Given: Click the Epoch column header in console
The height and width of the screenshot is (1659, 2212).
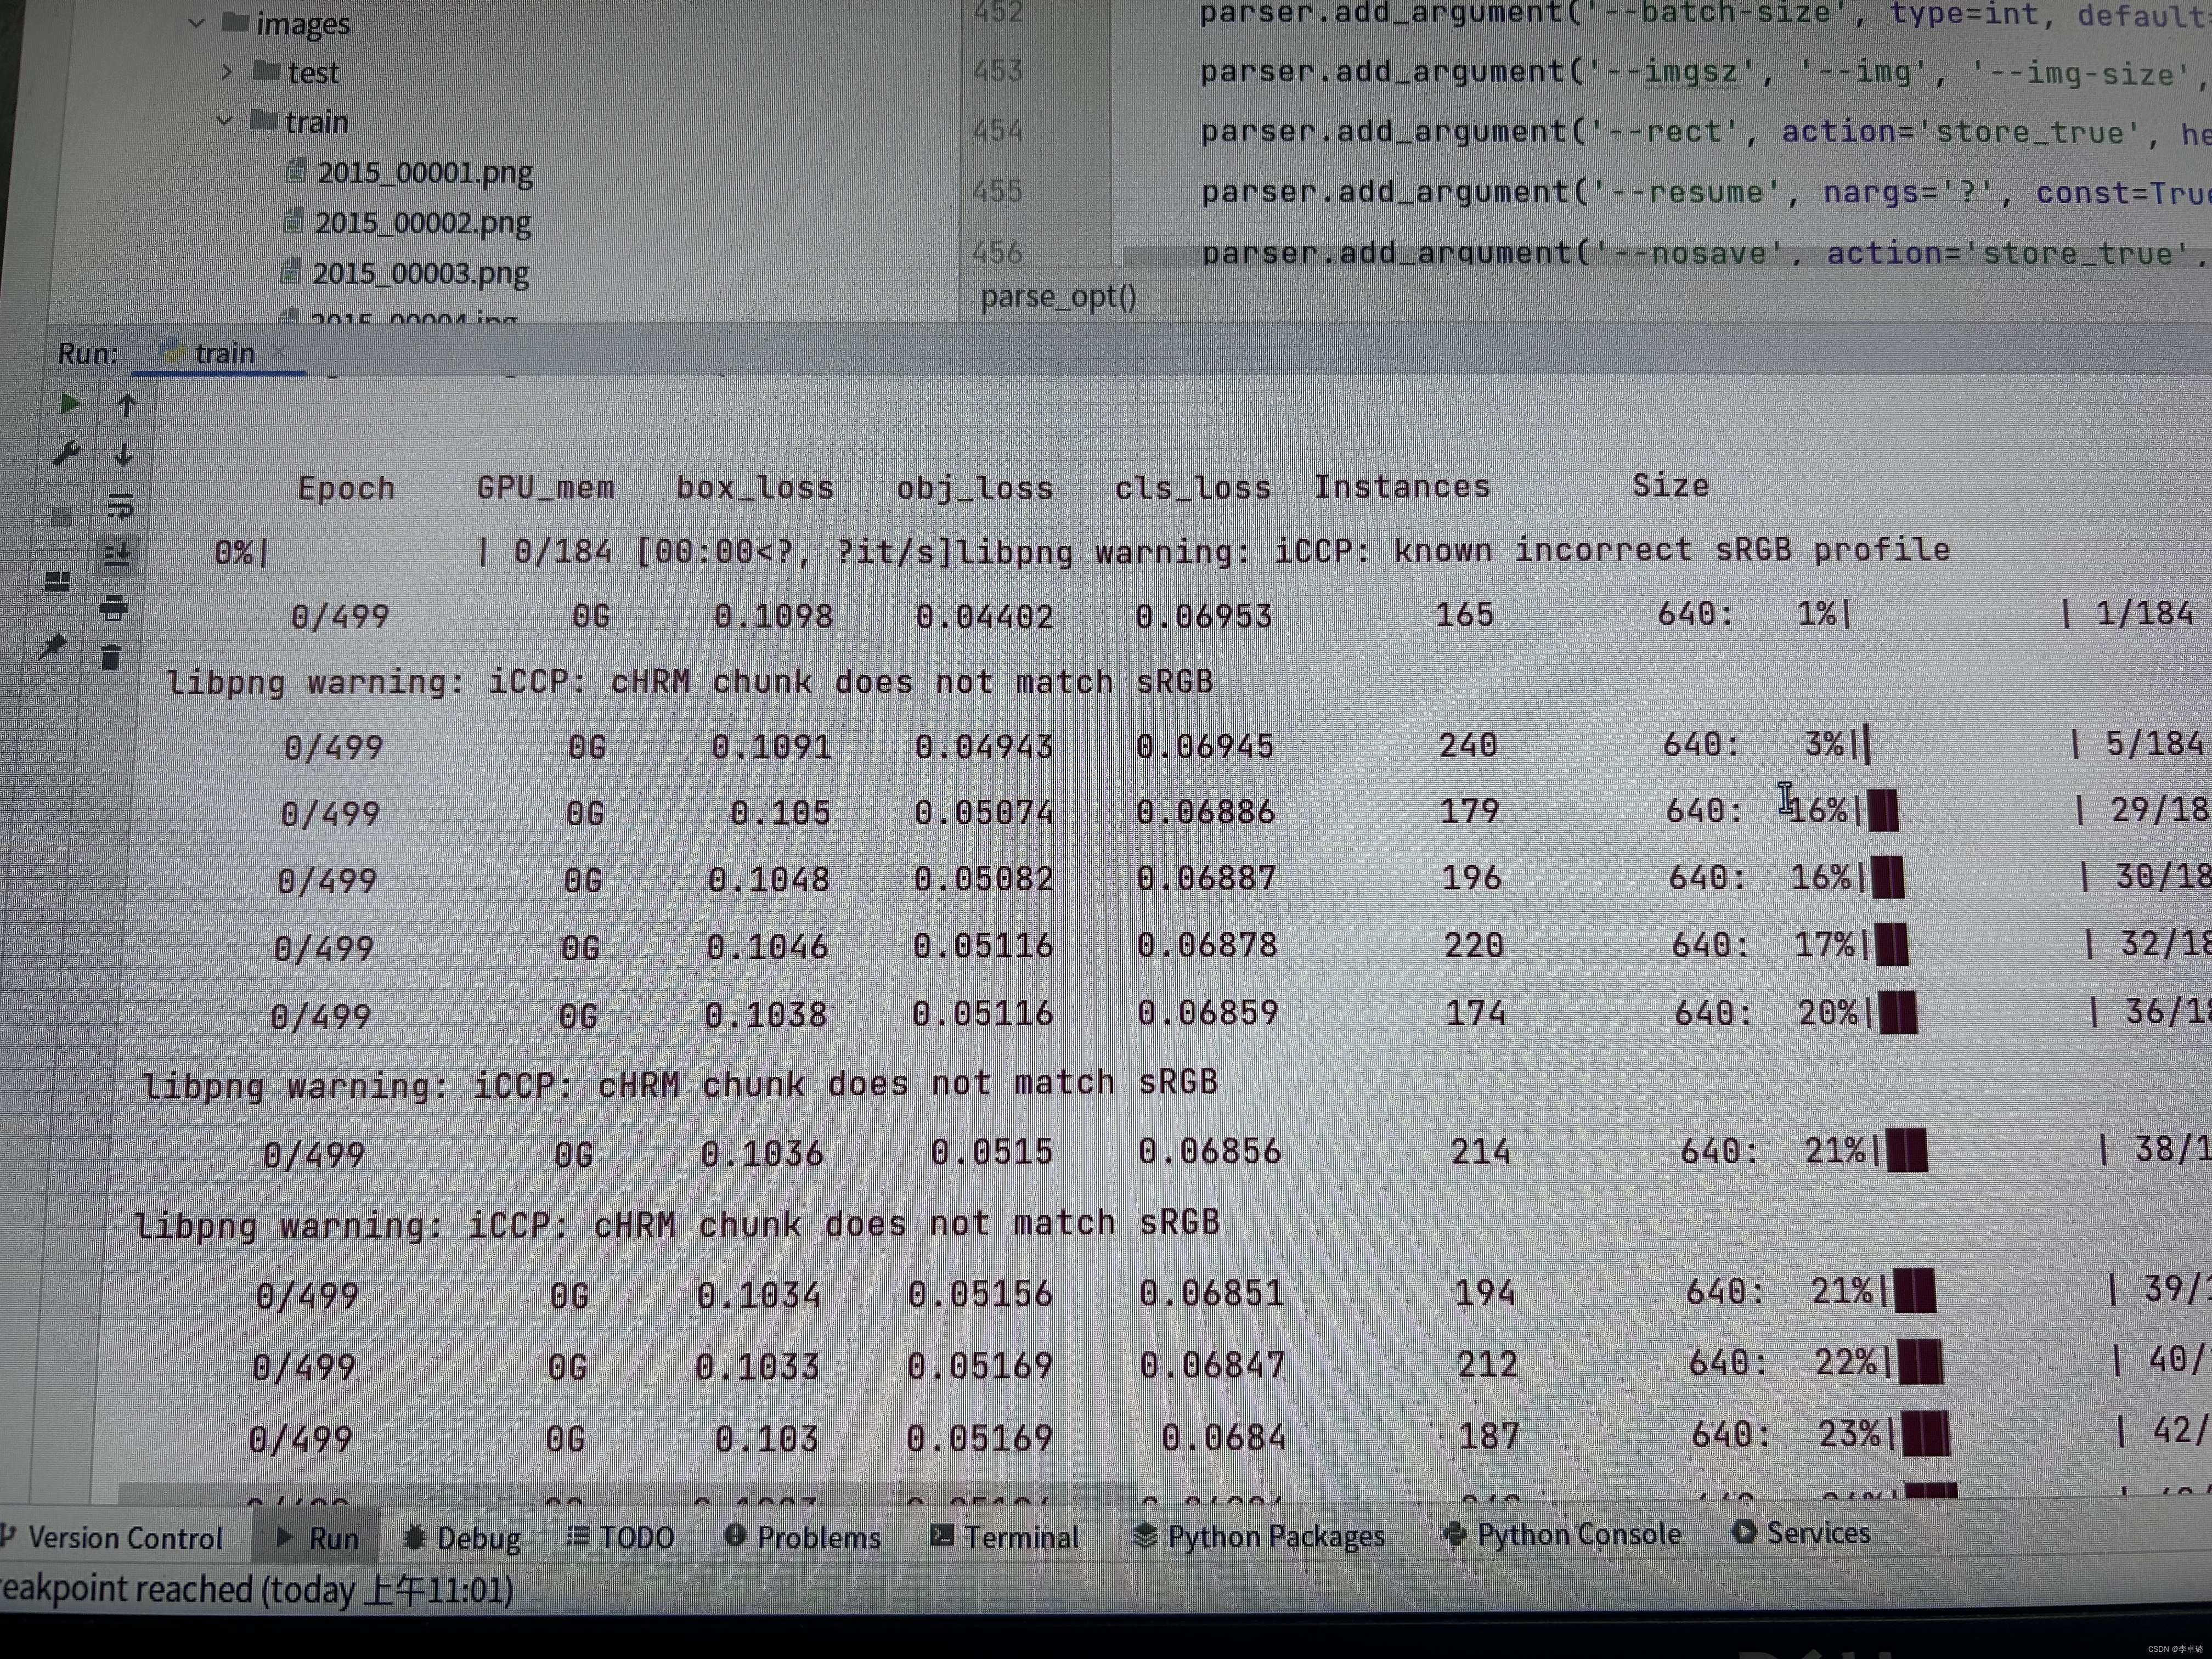Looking at the screenshot, I should click(x=346, y=488).
